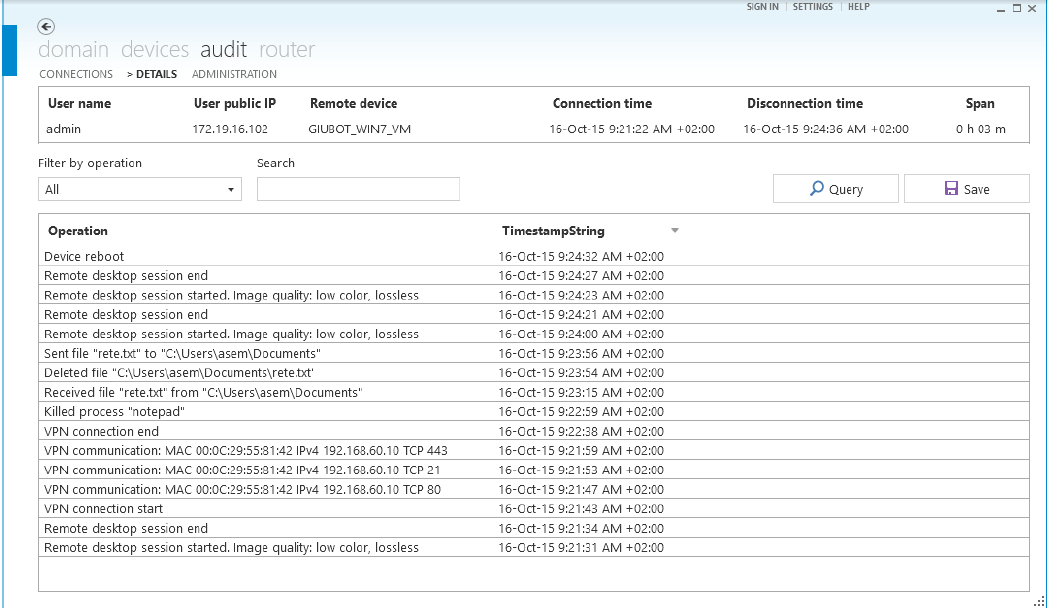Open SETTINGS from top bar
1048x609 pixels.
pos(813,7)
